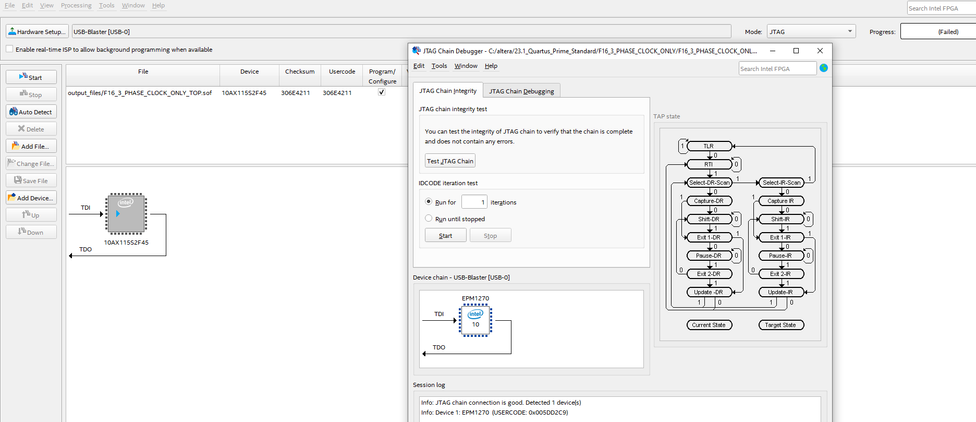Switch to JTAG Chain Debugging tab
This screenshot has width=976, height=422.
[520, 91]
